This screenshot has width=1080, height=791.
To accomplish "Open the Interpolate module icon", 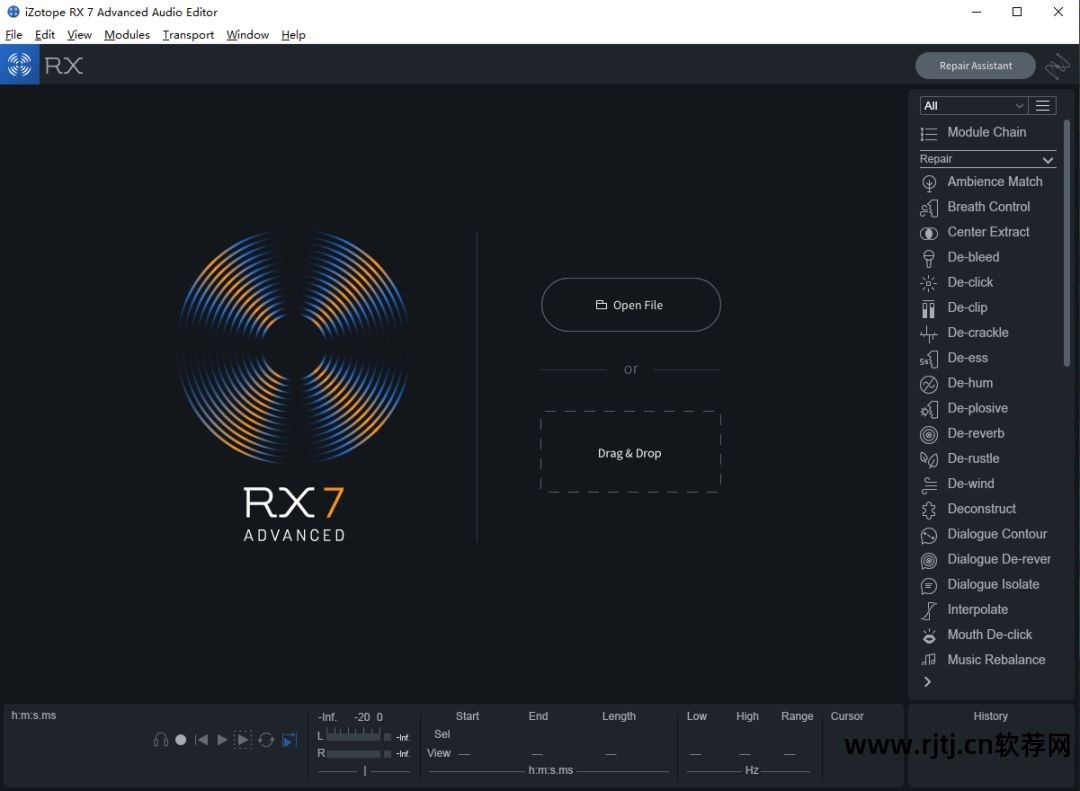I will 928,610.
